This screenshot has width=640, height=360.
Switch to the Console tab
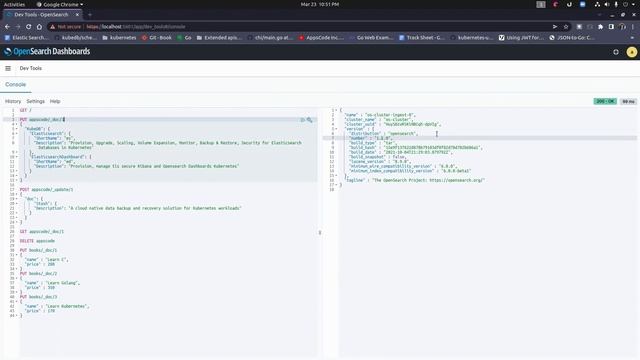click(x=16, y=84)
